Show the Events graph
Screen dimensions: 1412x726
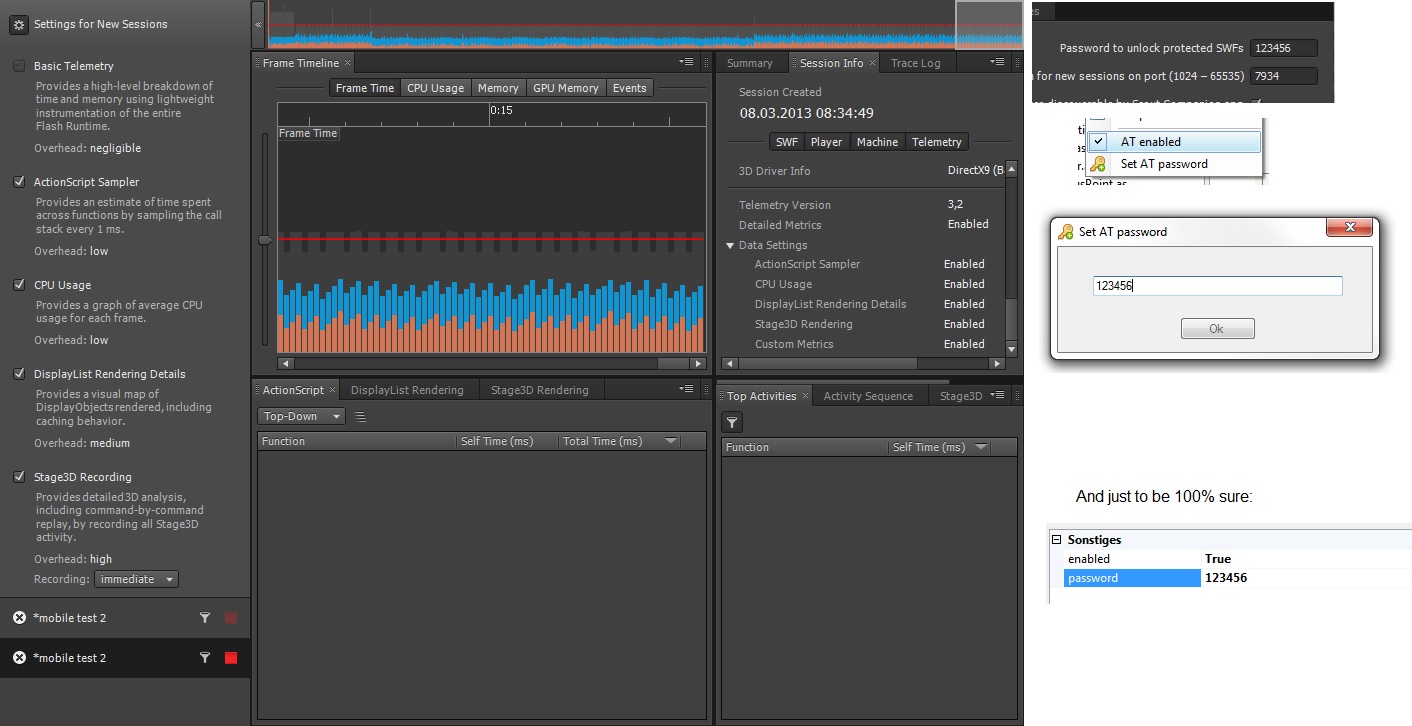click(630, 88)
